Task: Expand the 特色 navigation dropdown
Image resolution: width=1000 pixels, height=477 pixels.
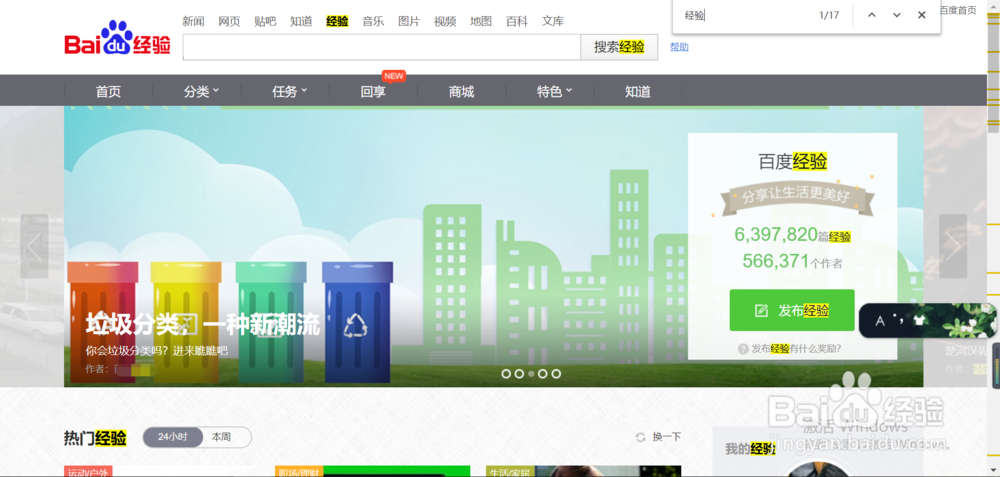Action: click(554, 92)
